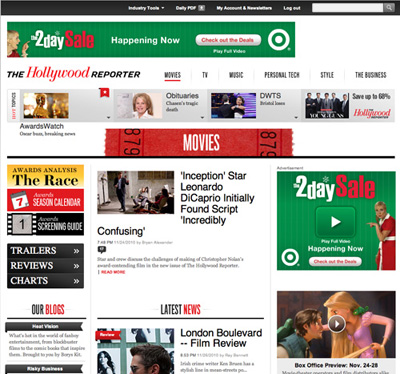
Task: Click Check out the Deals banner button
Action: (x=228, y=40)
